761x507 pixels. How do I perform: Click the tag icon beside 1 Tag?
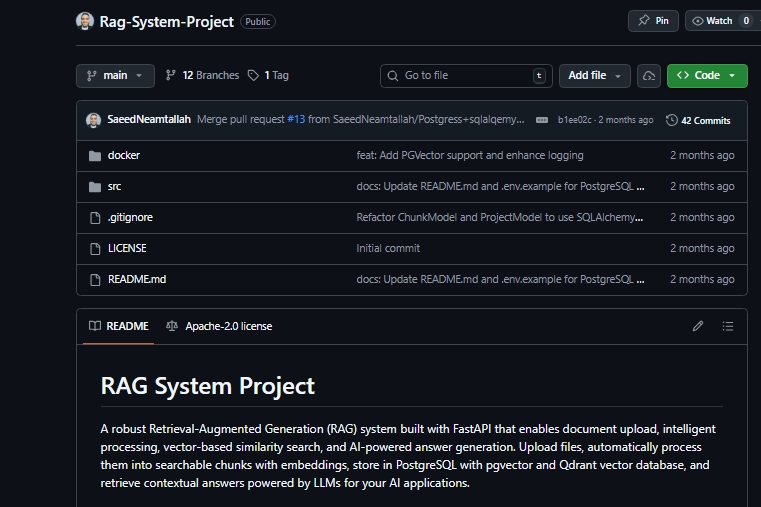pos(253,75)
